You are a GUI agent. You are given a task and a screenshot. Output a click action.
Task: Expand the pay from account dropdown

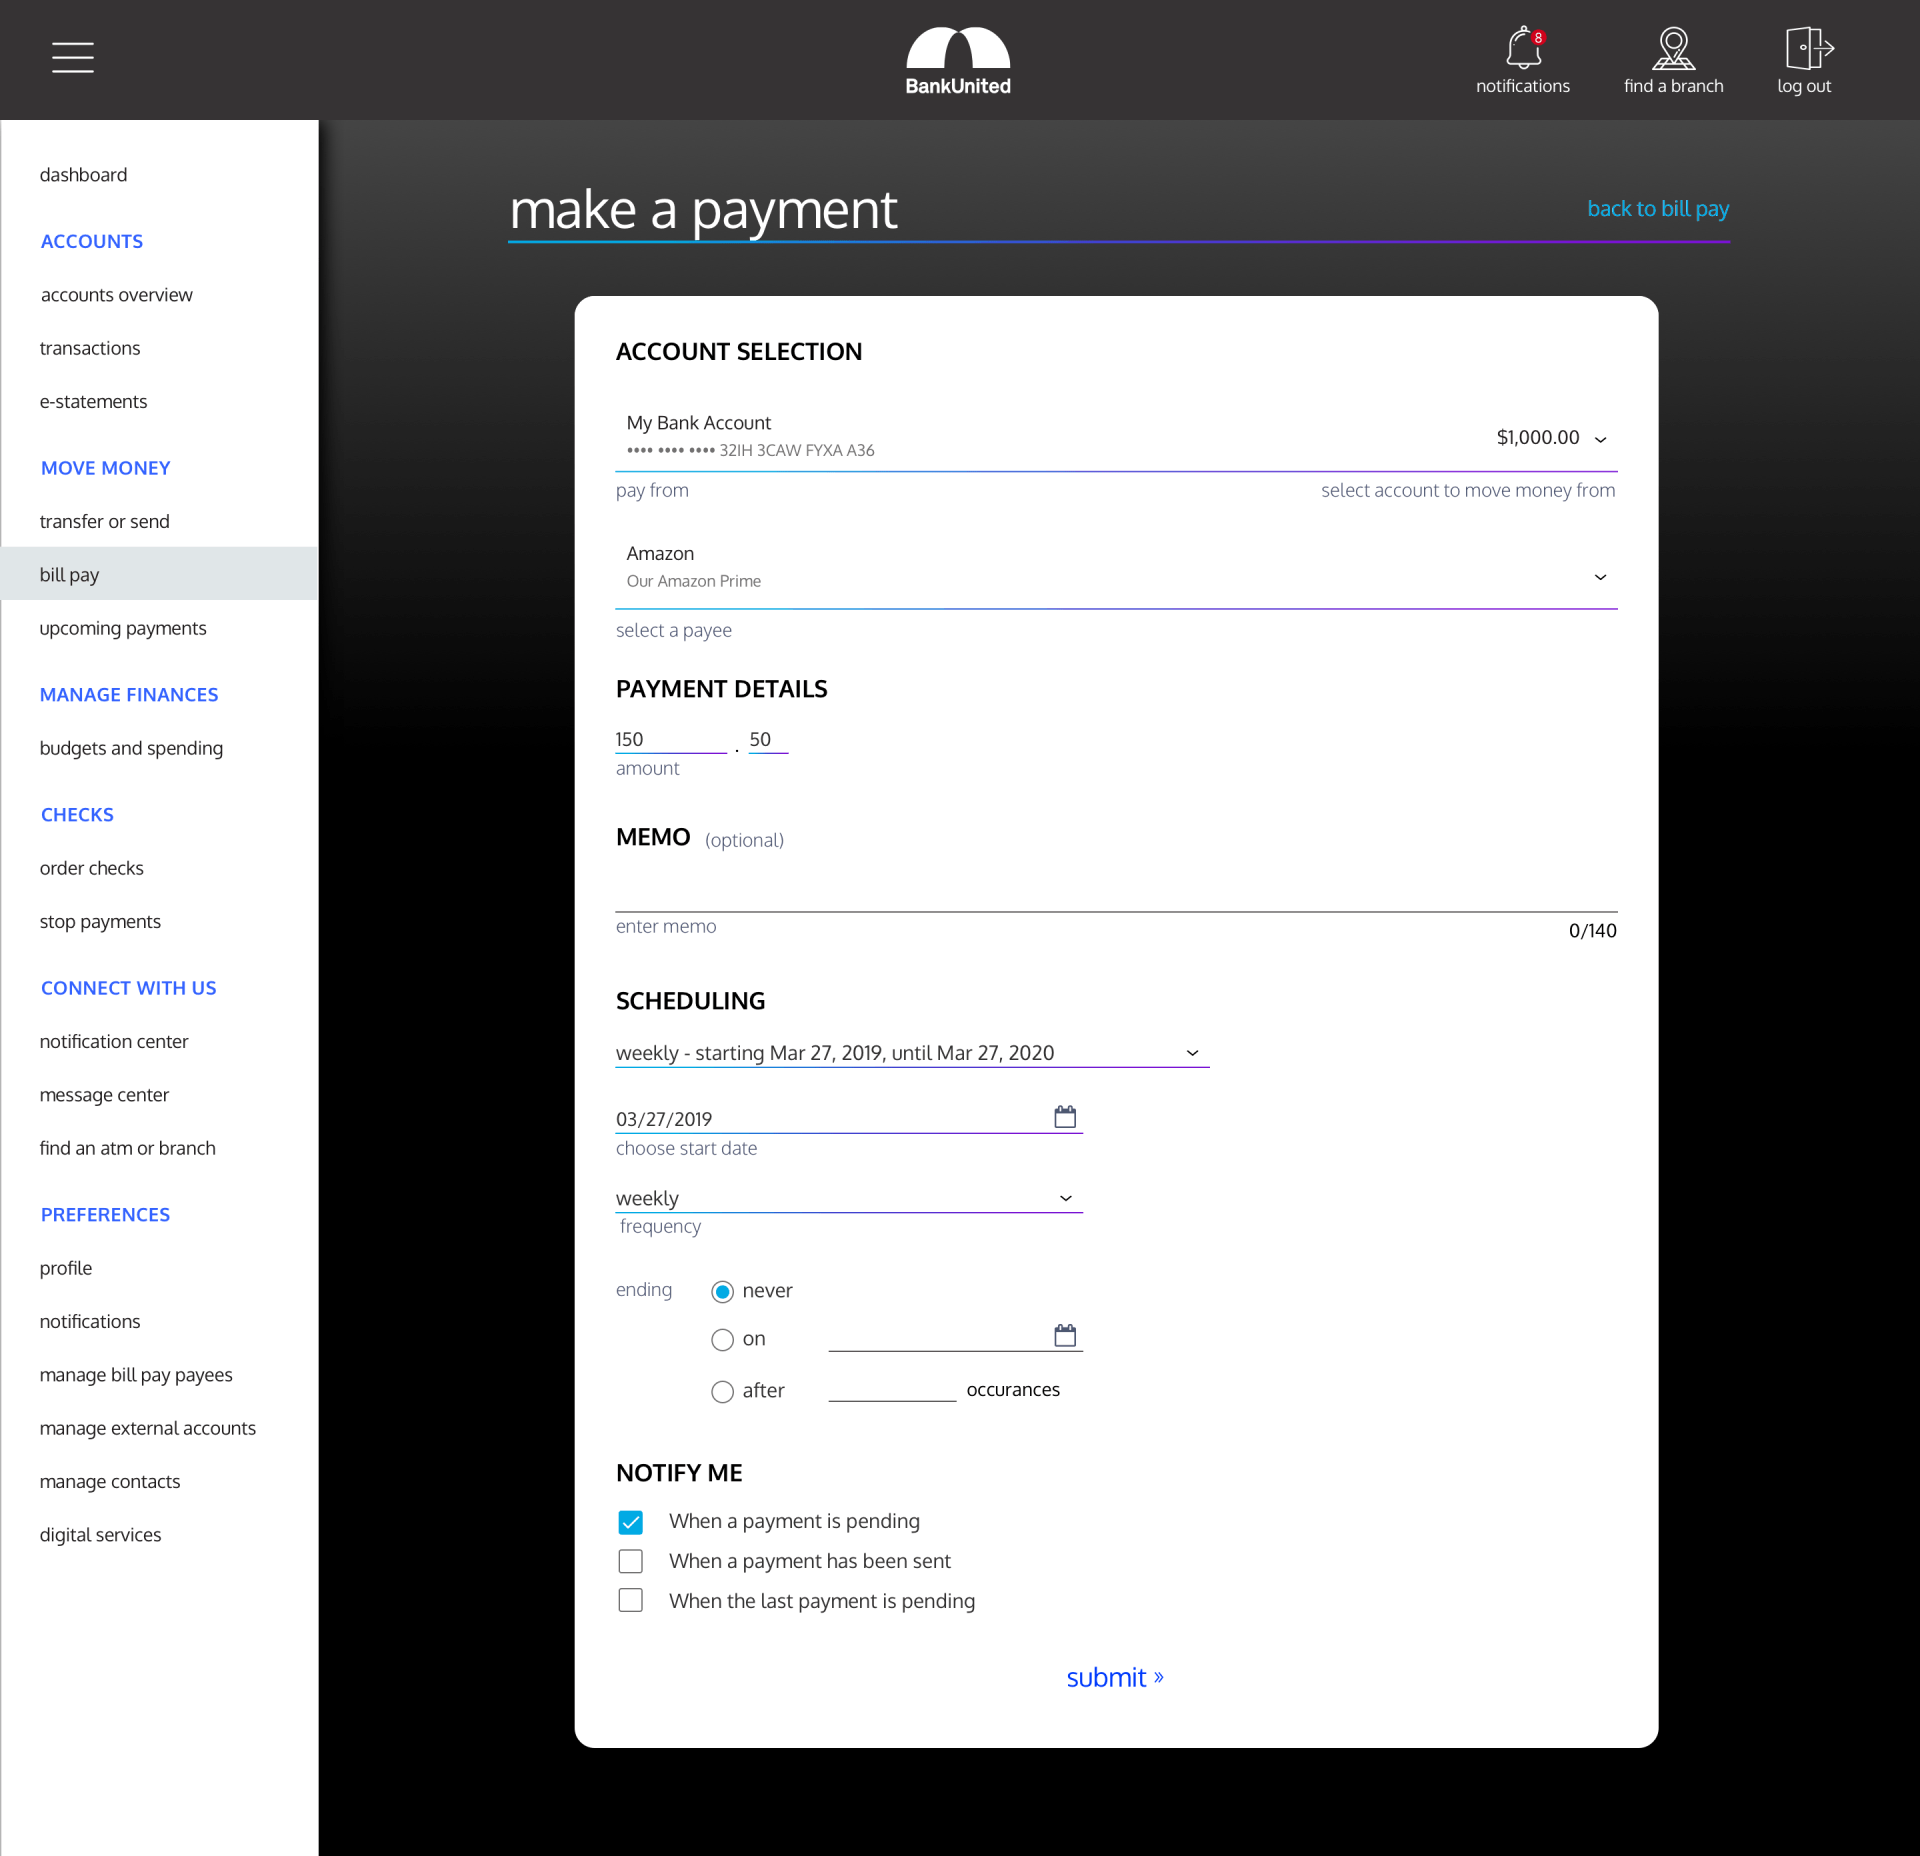tap(1600, 439)
